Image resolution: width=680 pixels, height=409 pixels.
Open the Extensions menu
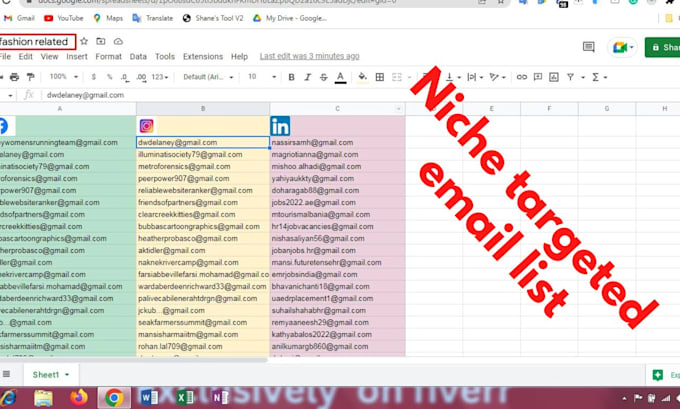203,57
